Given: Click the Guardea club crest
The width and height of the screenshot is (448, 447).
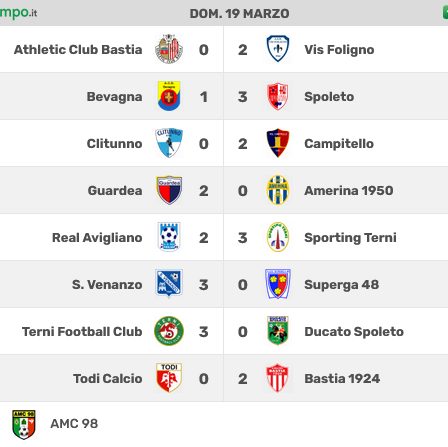Looking at the screenshot, I should tap(169, 190).
